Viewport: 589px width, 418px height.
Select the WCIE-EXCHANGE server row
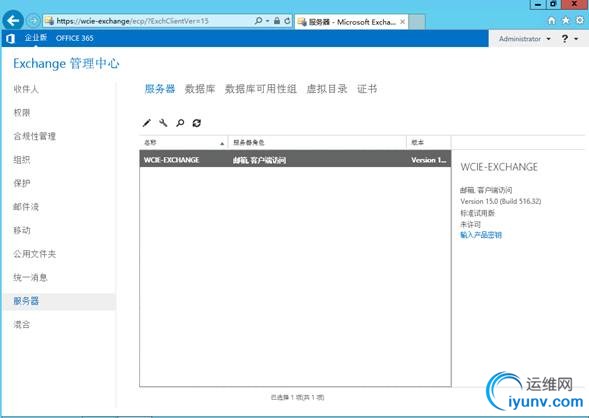[x=295, y=160]
